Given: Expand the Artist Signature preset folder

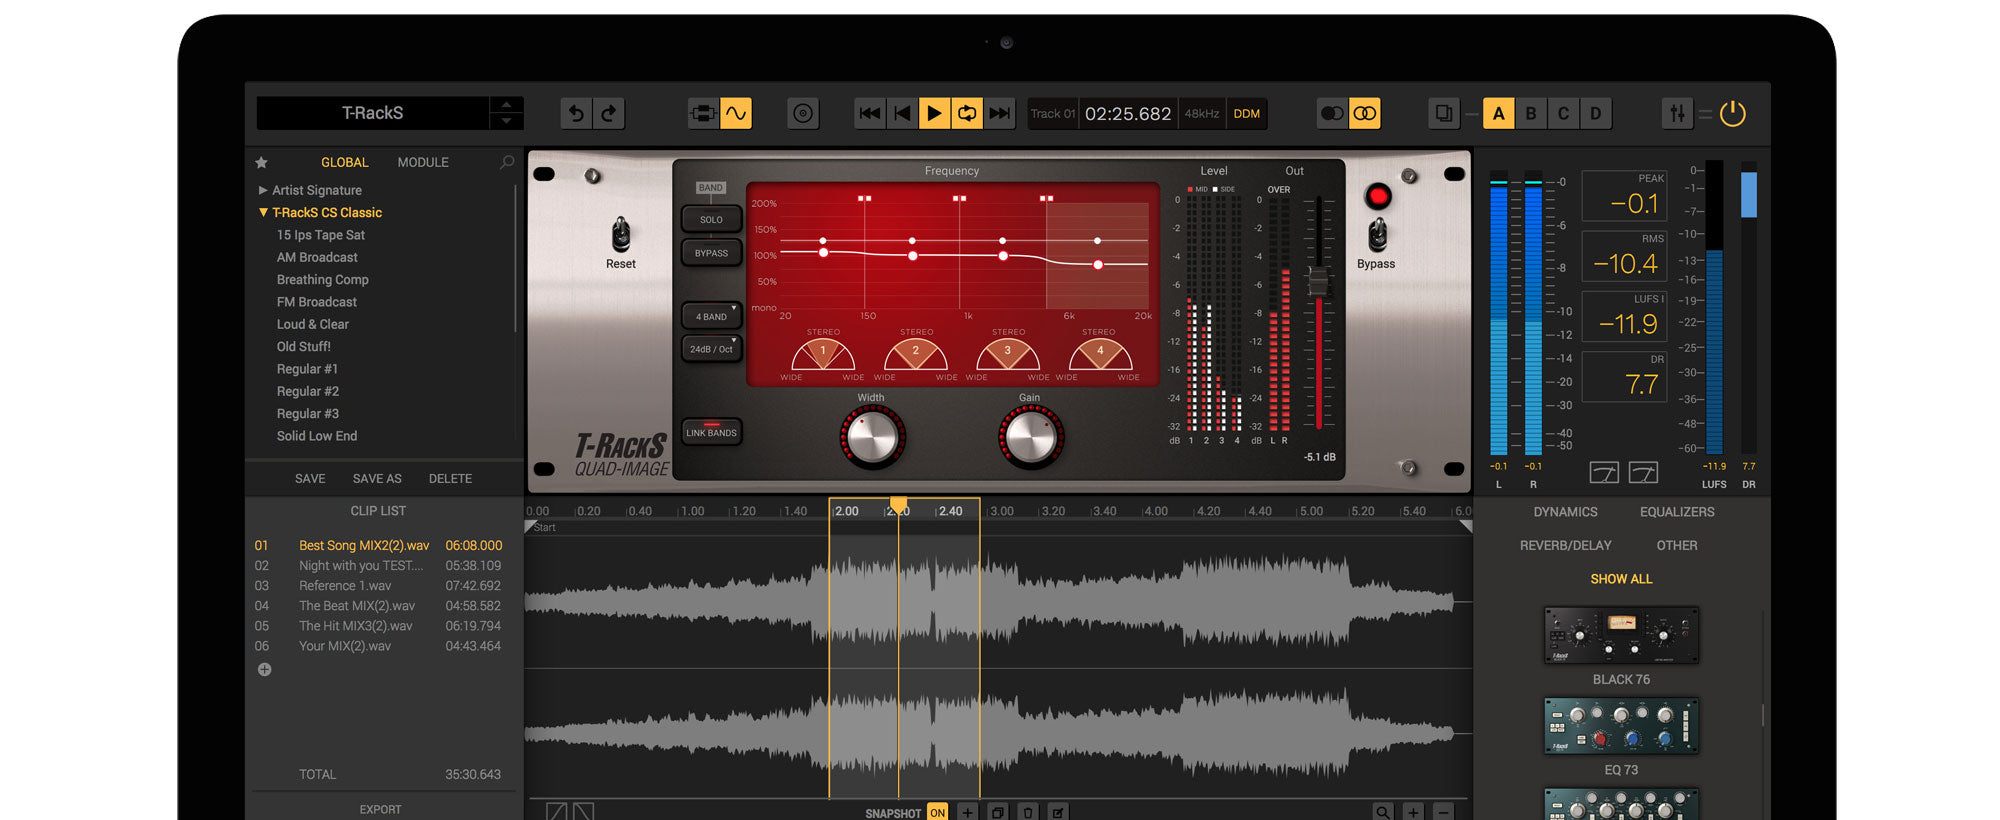Looking at the screenshot, I should [263, 190].
